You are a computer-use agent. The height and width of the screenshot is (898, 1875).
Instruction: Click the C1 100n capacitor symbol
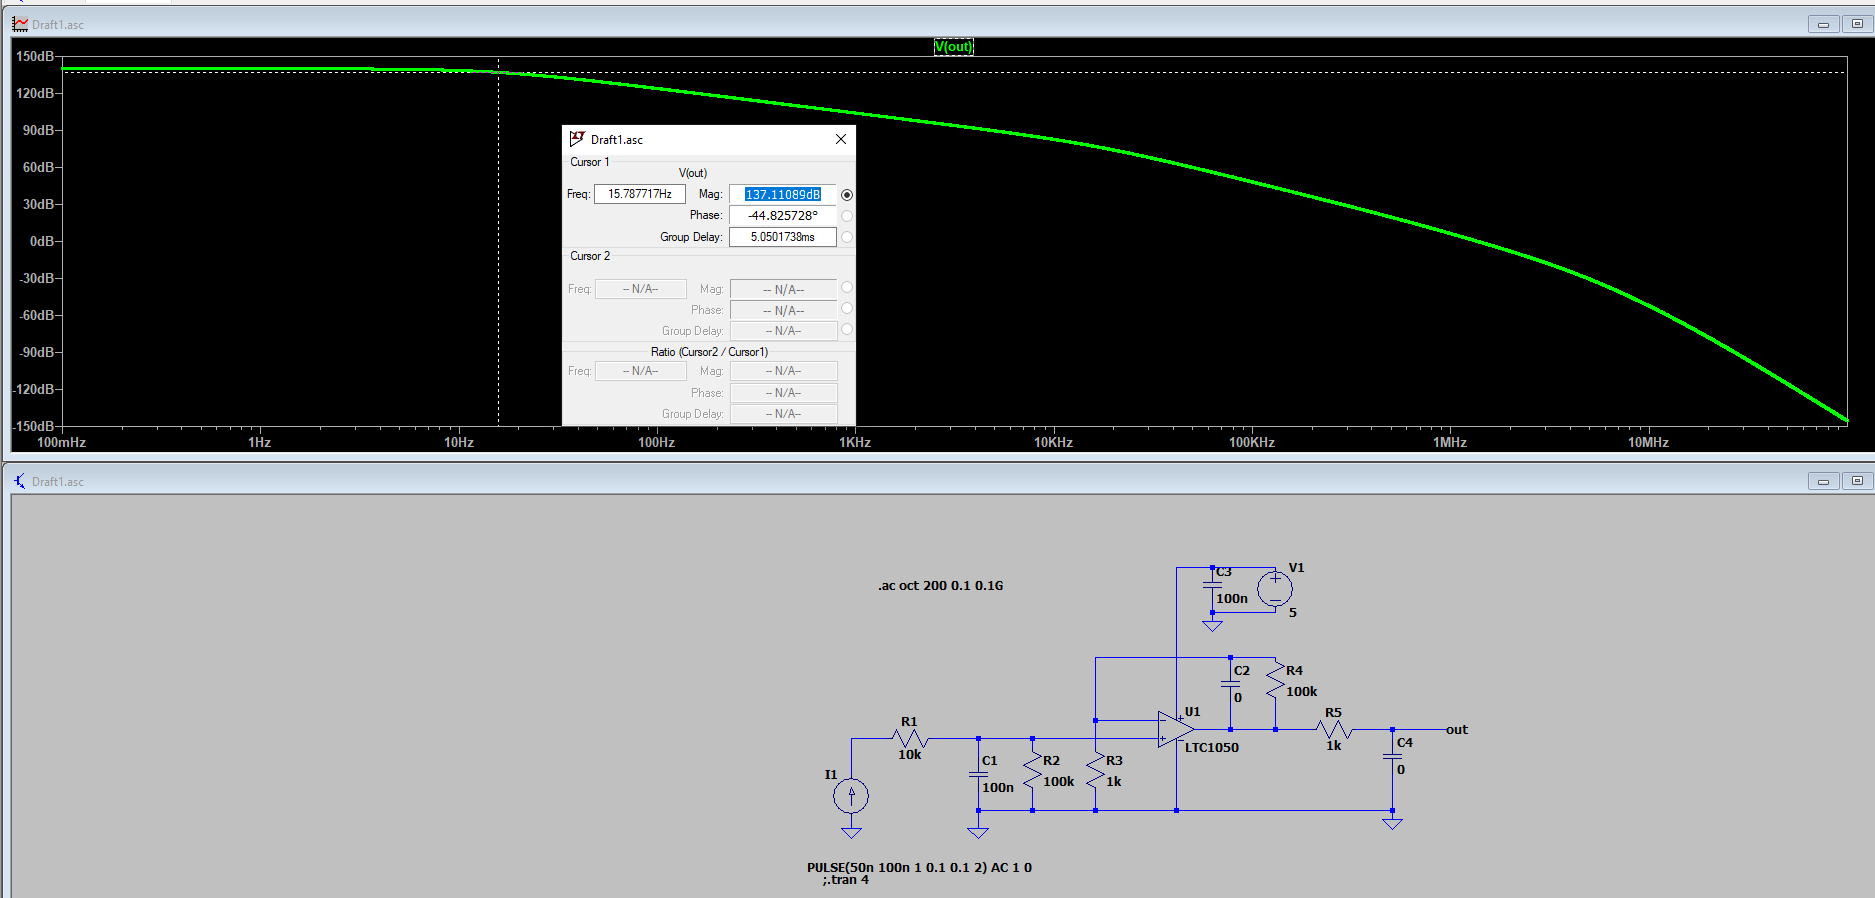[x=978, y=774]
